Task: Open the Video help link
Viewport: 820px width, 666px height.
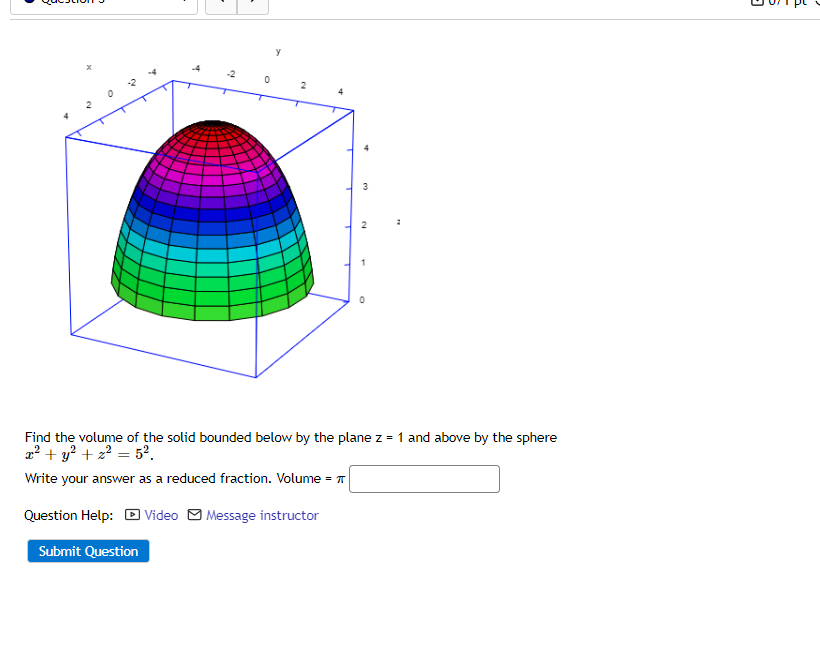Action: (161, 515)
